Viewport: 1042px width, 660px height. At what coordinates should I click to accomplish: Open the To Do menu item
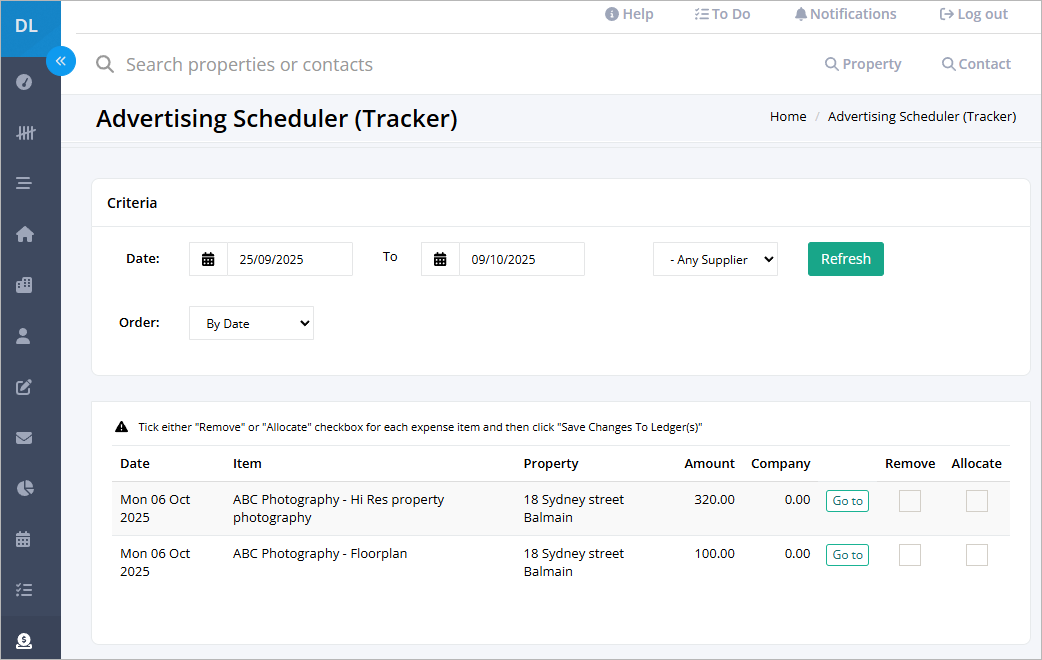tap(722, 14)
